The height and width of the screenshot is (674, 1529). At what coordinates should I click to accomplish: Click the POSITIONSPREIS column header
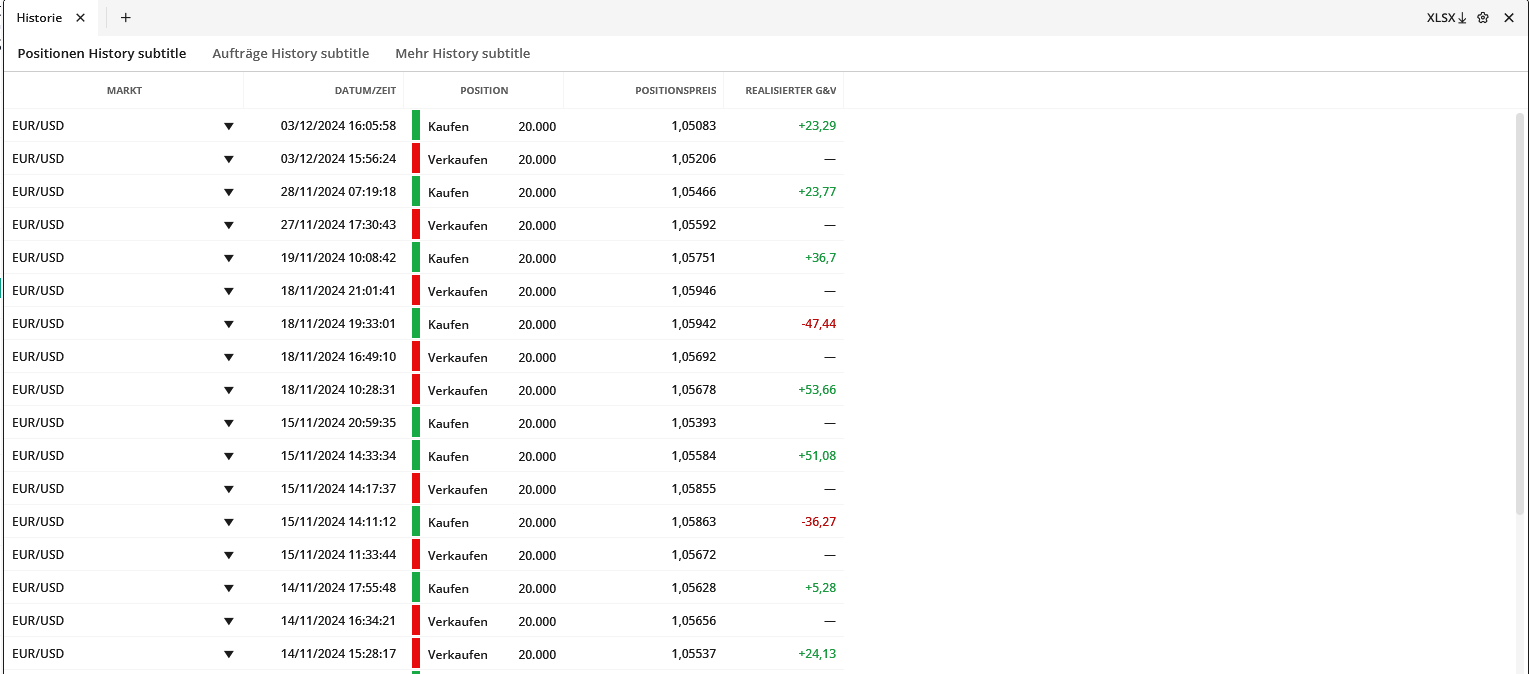(x=675, y=90)
